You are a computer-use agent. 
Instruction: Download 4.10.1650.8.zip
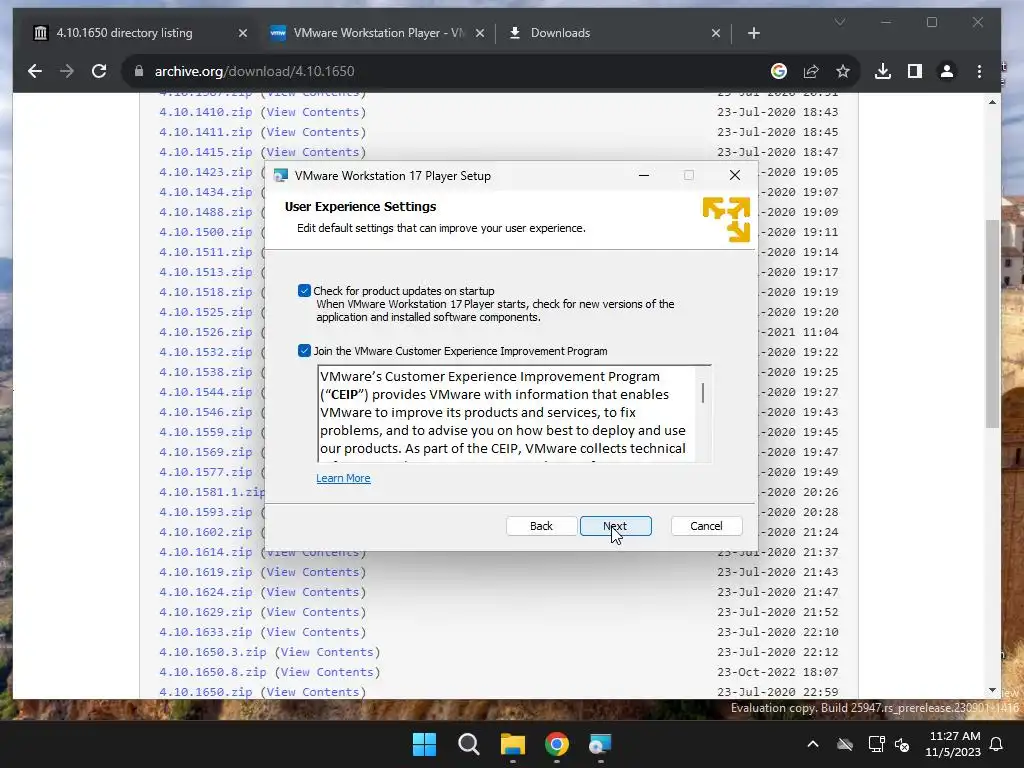tap(213, 672)
